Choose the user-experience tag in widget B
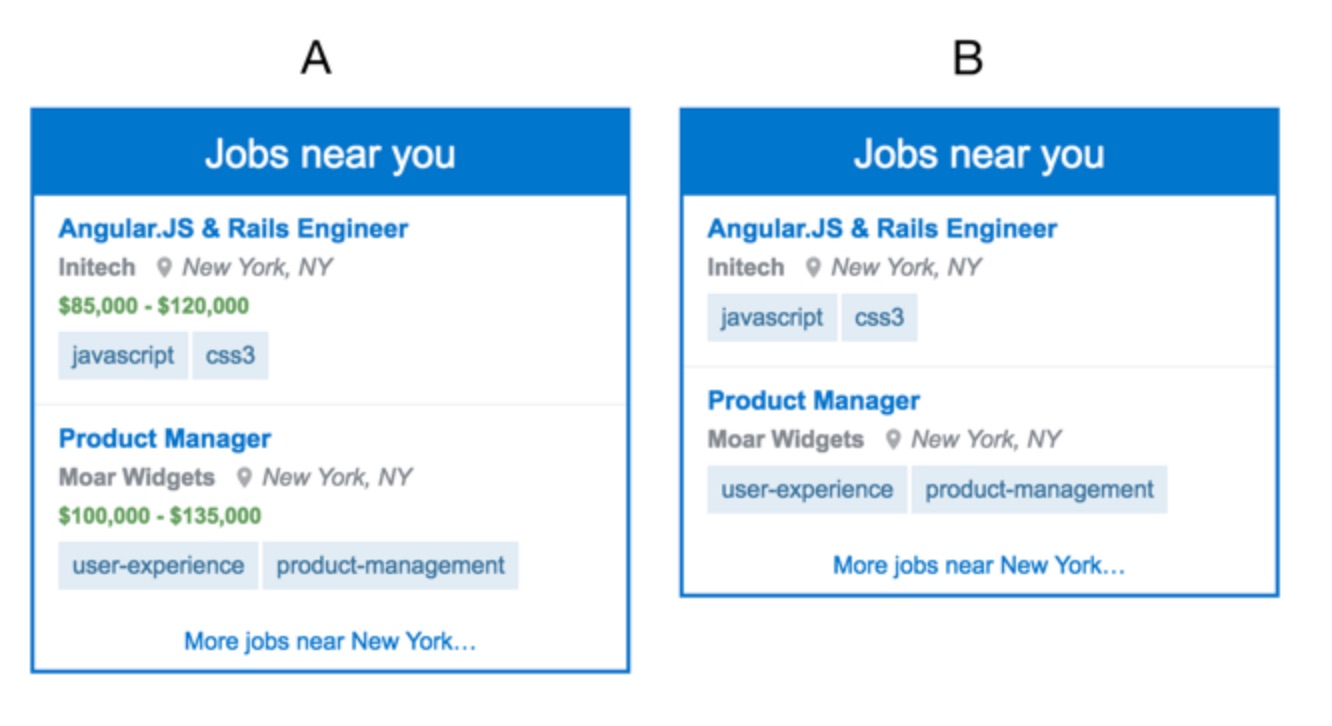1332x726 pixels. (807, 490)
